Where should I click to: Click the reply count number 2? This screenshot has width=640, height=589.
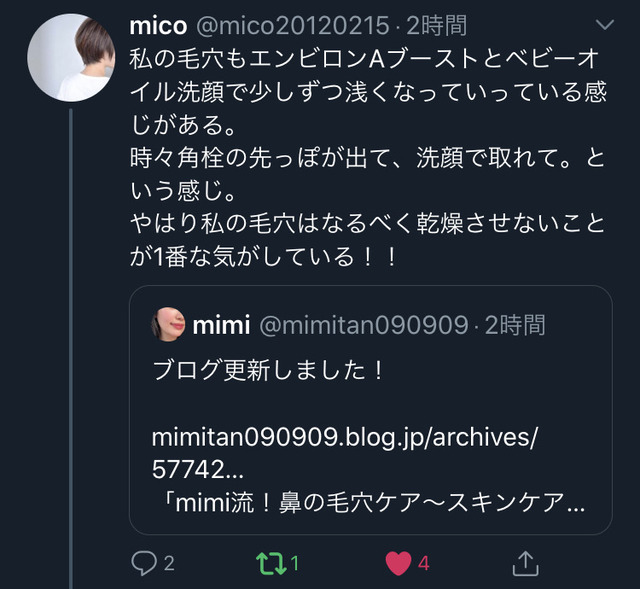coord(169,564)
